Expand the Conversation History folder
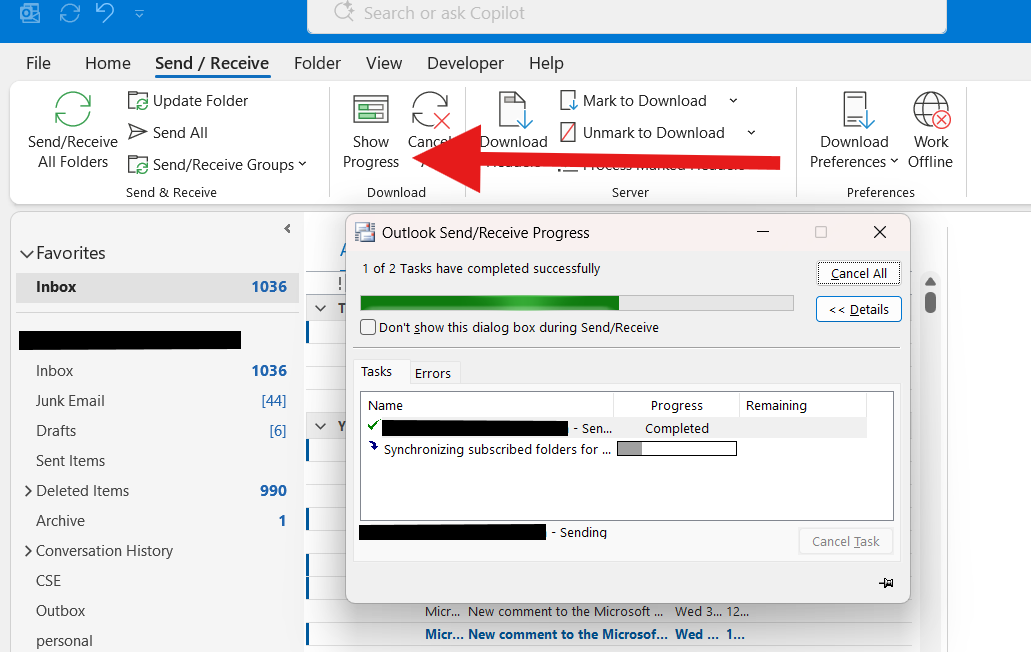Viewport: 1031px width, 652px height. [x=28, y=551]
